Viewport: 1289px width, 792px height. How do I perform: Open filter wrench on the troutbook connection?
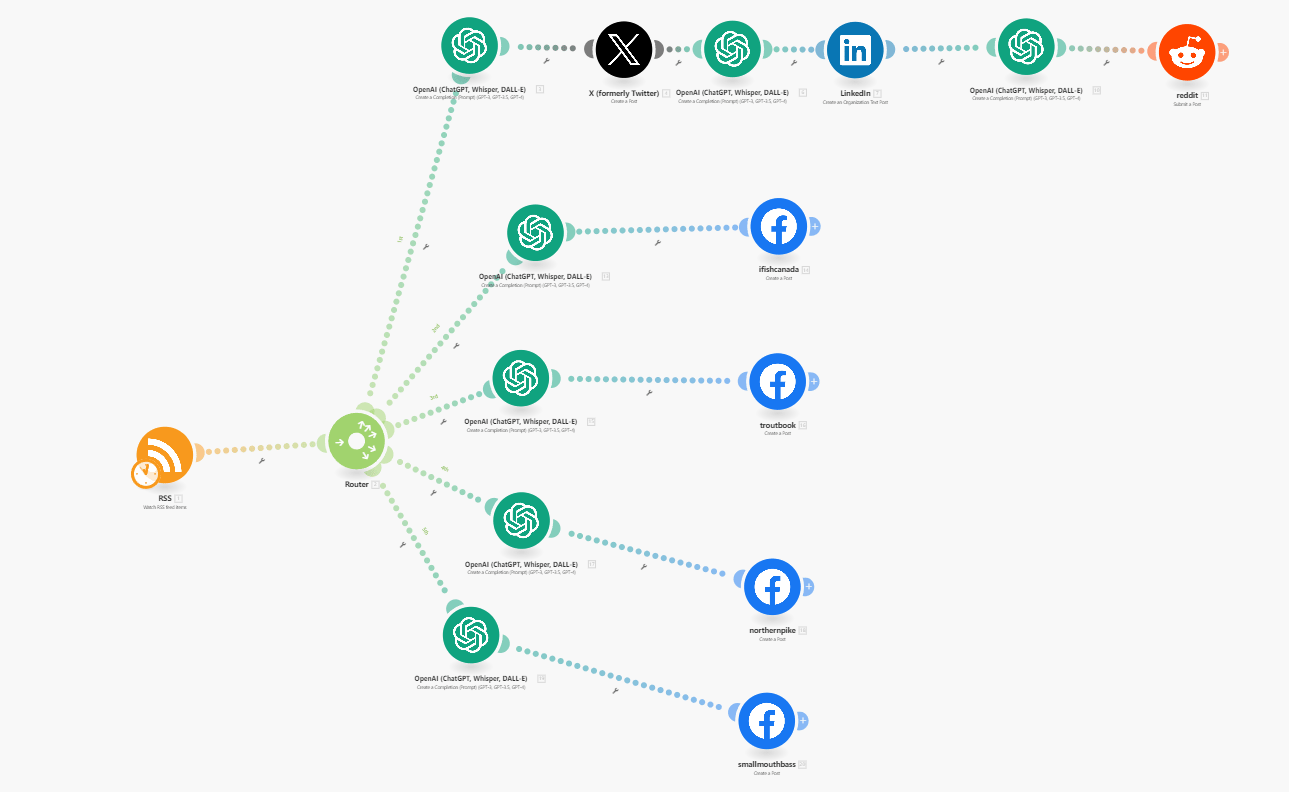[649, 393]
